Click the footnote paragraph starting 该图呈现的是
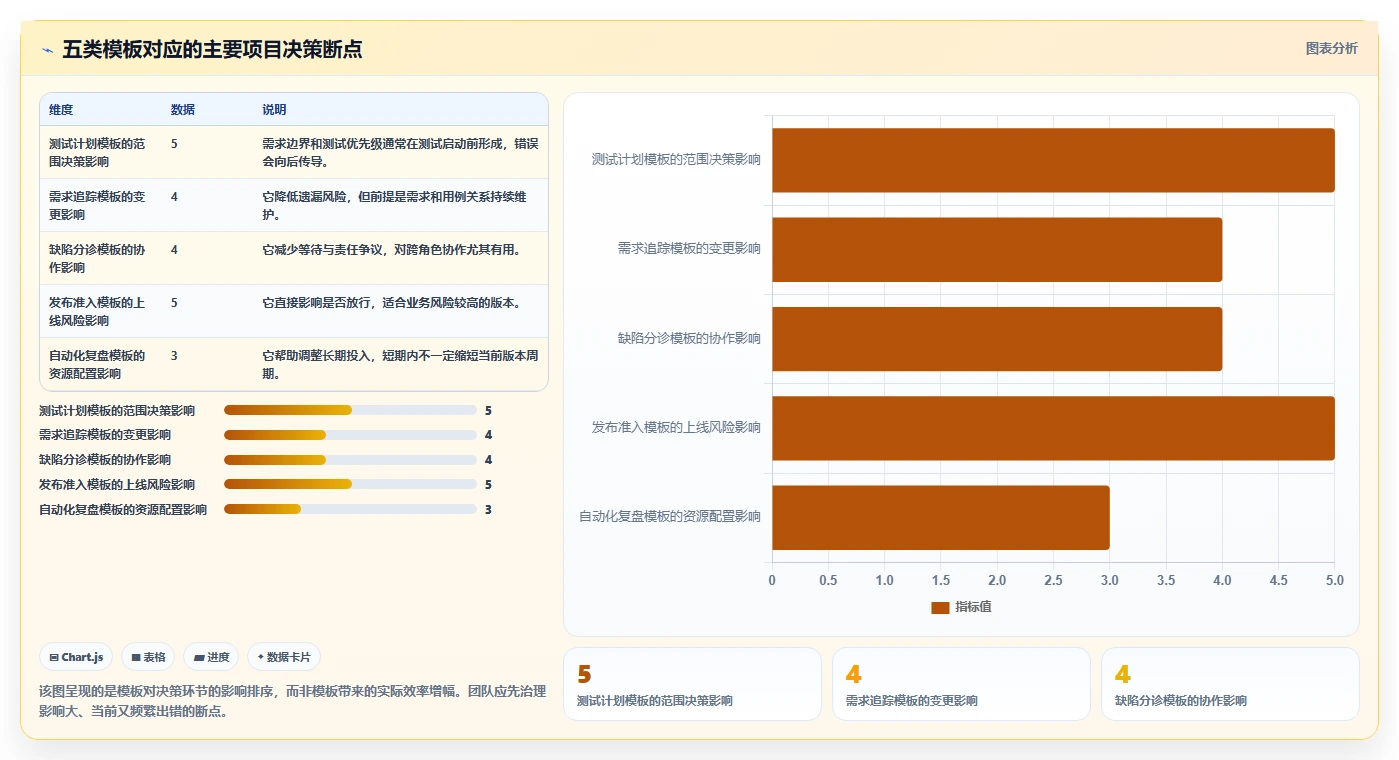 pos(292,701)
